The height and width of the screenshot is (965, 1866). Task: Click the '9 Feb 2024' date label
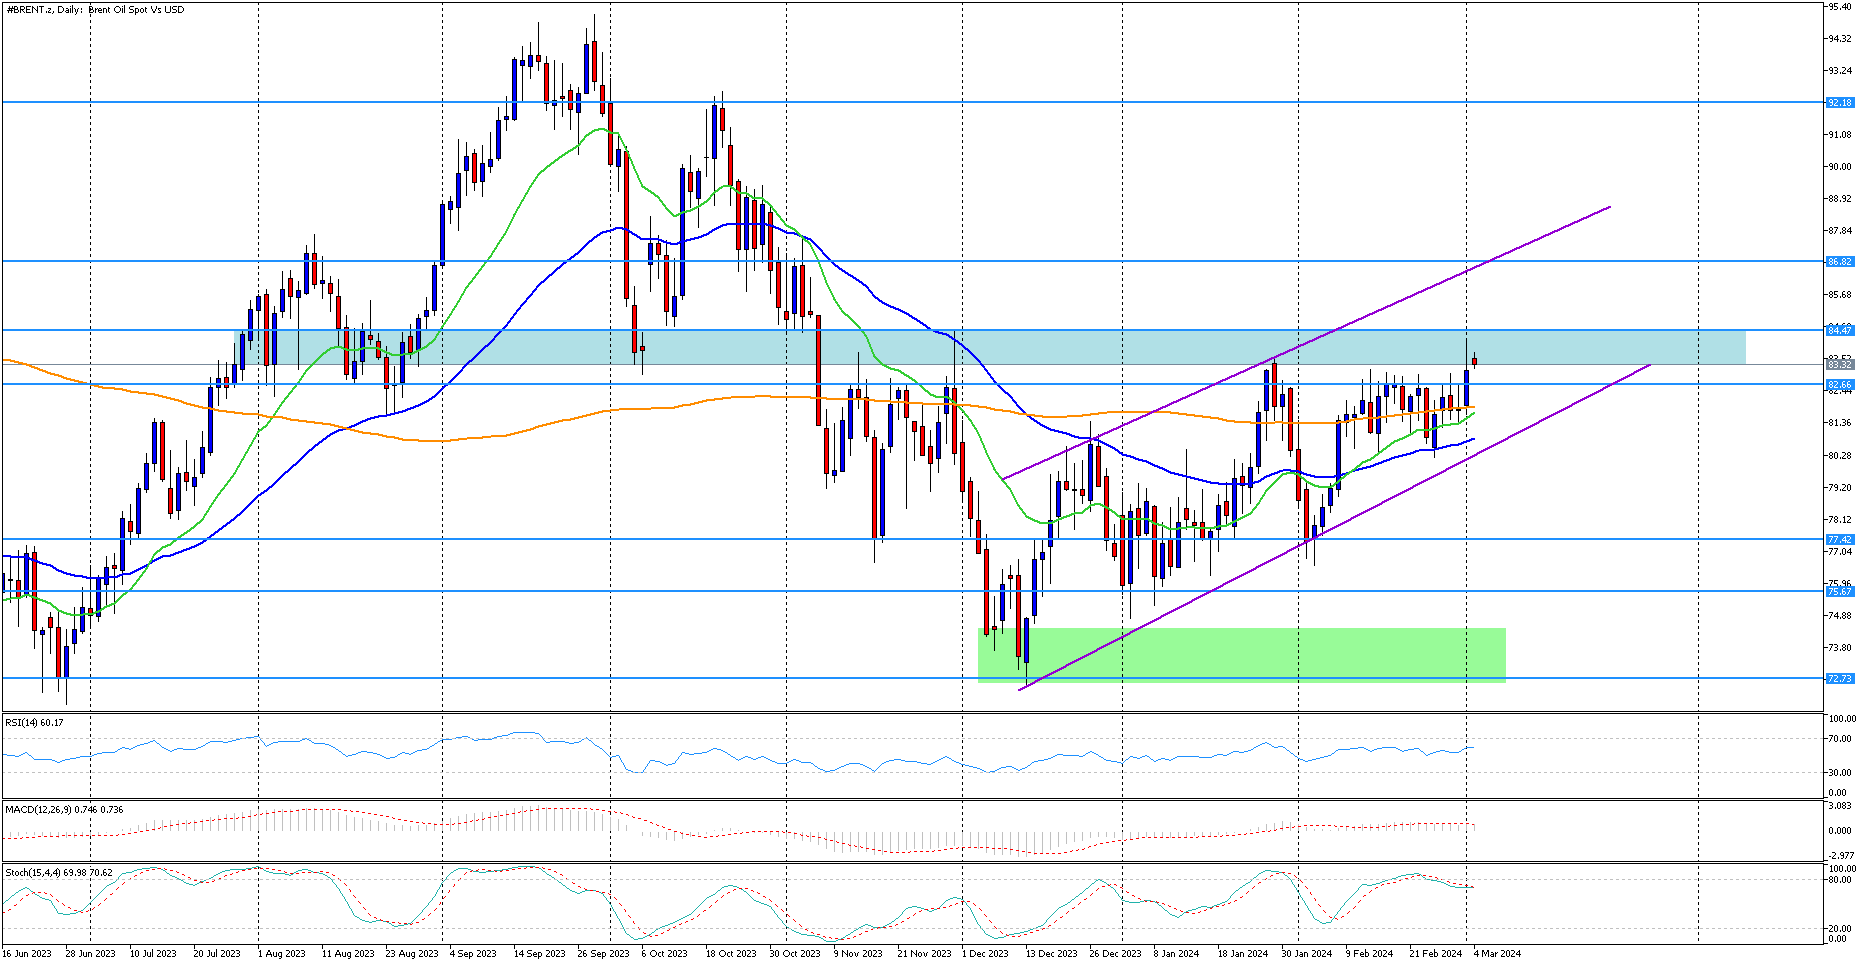1369,954
